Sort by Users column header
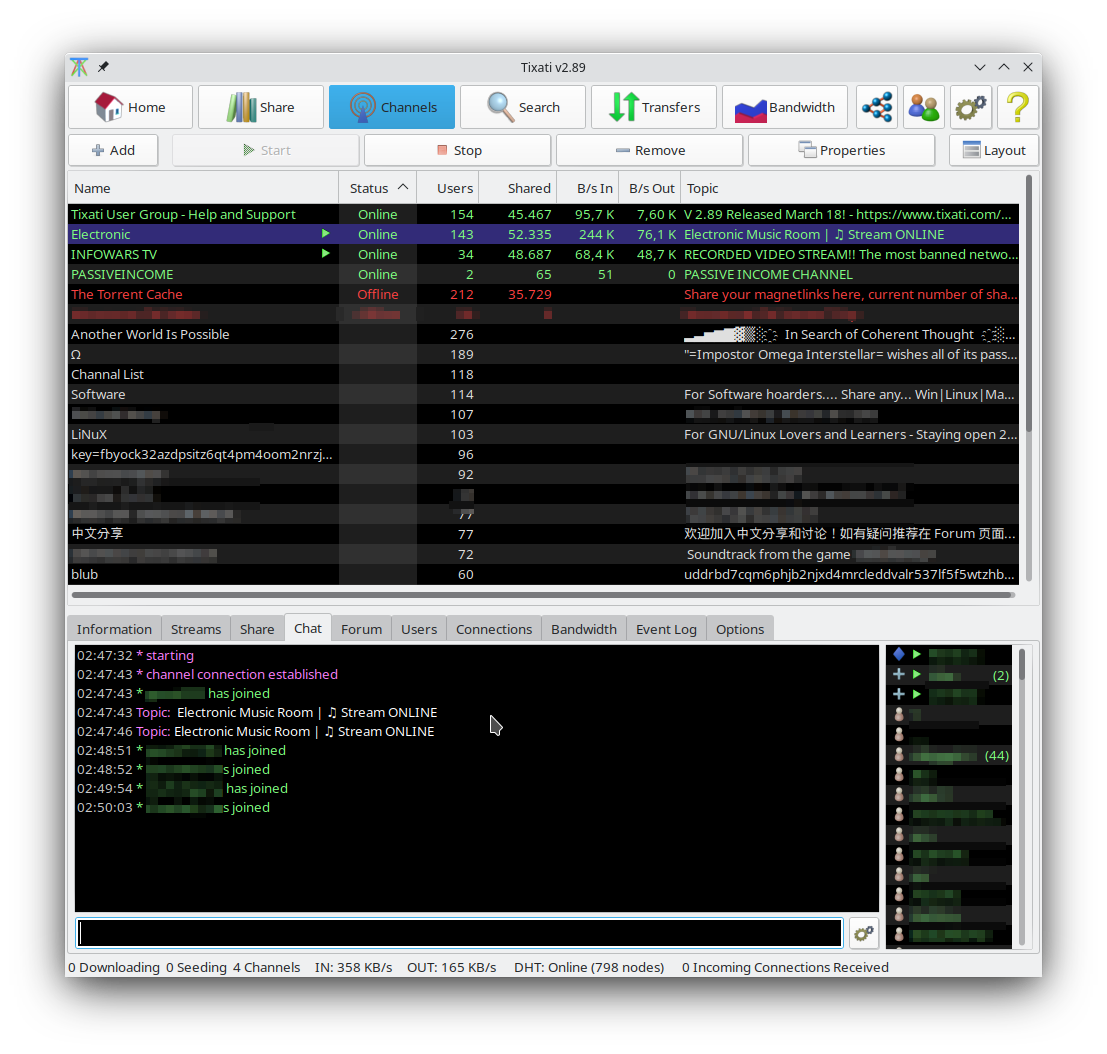The image size is (1107, 1054). pos(448,188)
